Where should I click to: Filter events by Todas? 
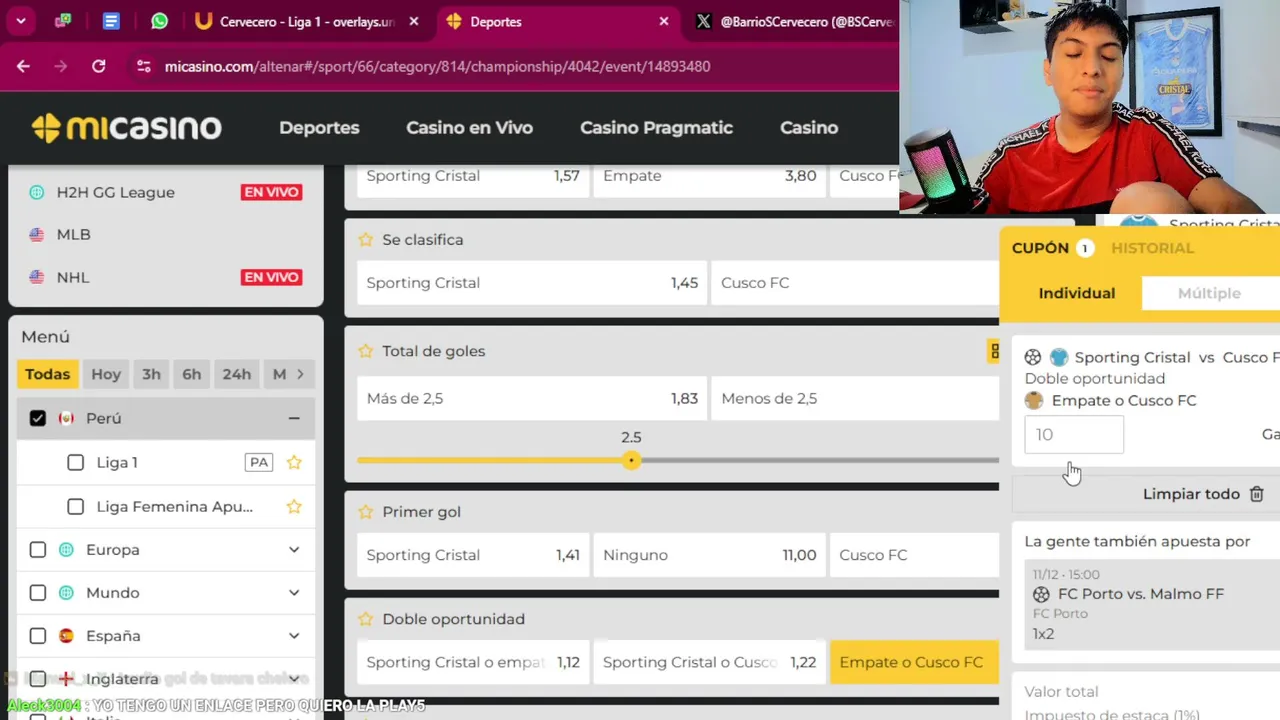pos(47,374)
